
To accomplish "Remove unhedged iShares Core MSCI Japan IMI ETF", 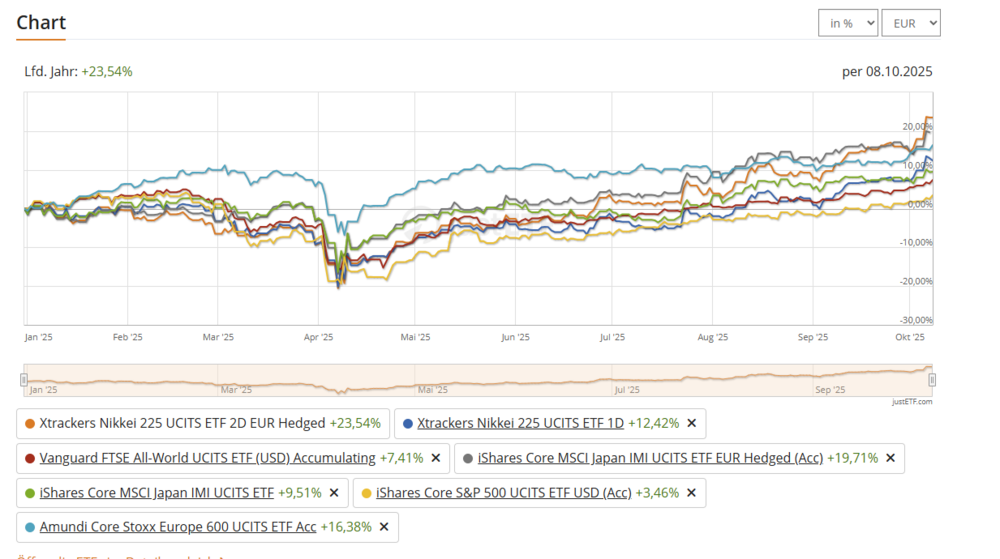I will tap(334, 492).
